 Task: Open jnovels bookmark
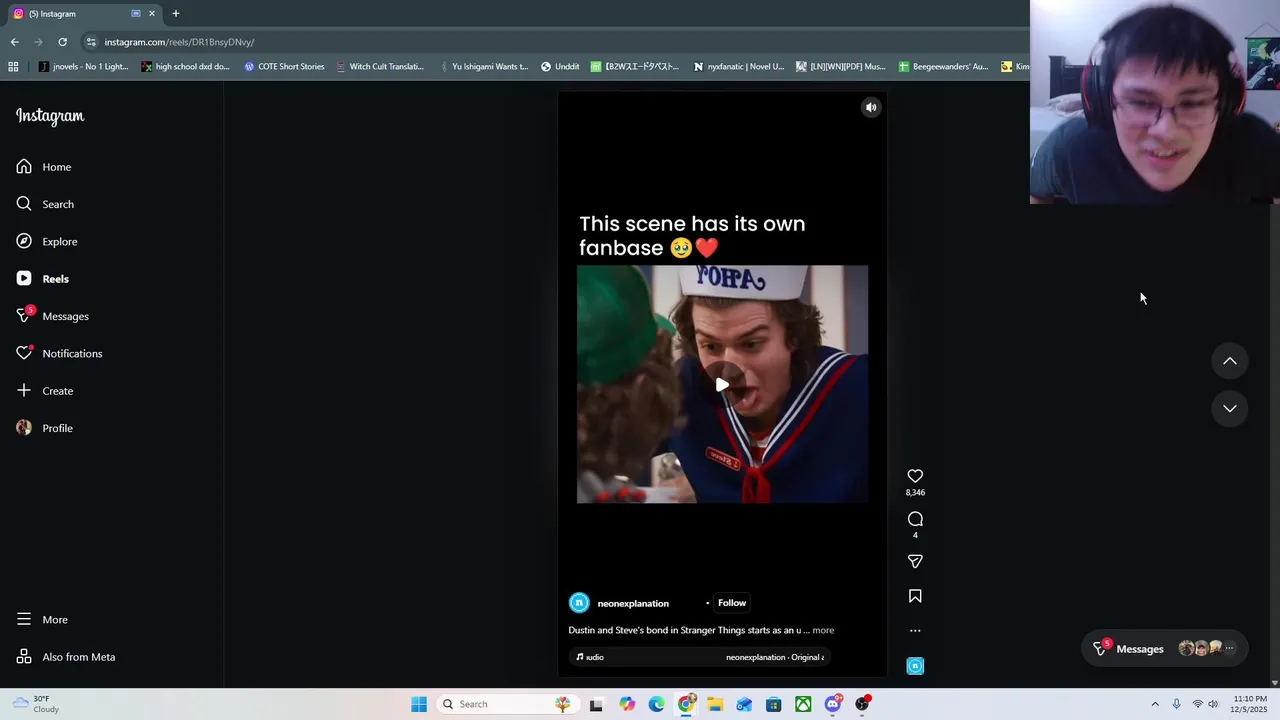point(84,67)
